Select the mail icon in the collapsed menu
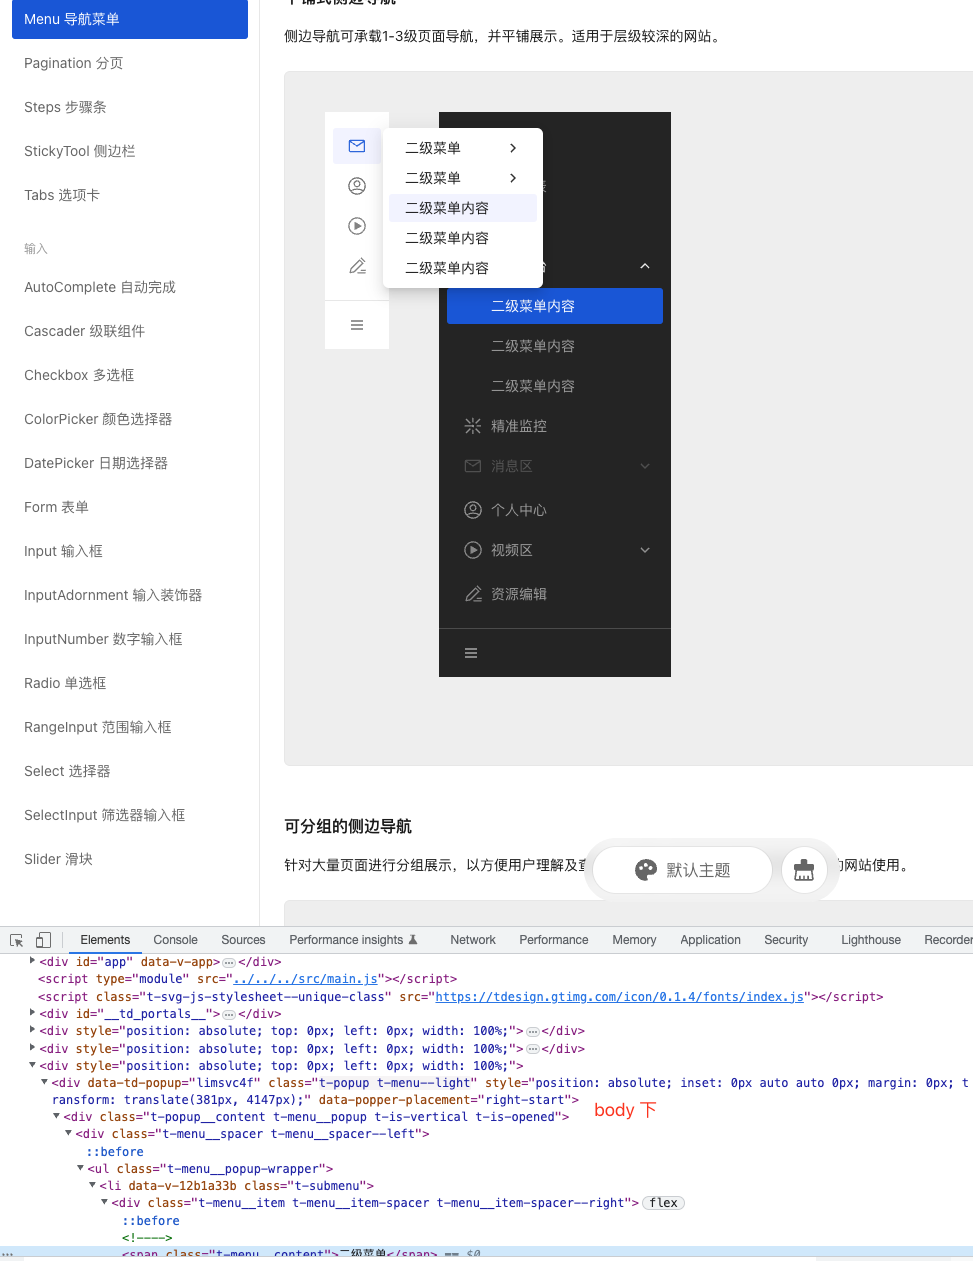Viewport: 973px width, 1261px height. [357, 145]
